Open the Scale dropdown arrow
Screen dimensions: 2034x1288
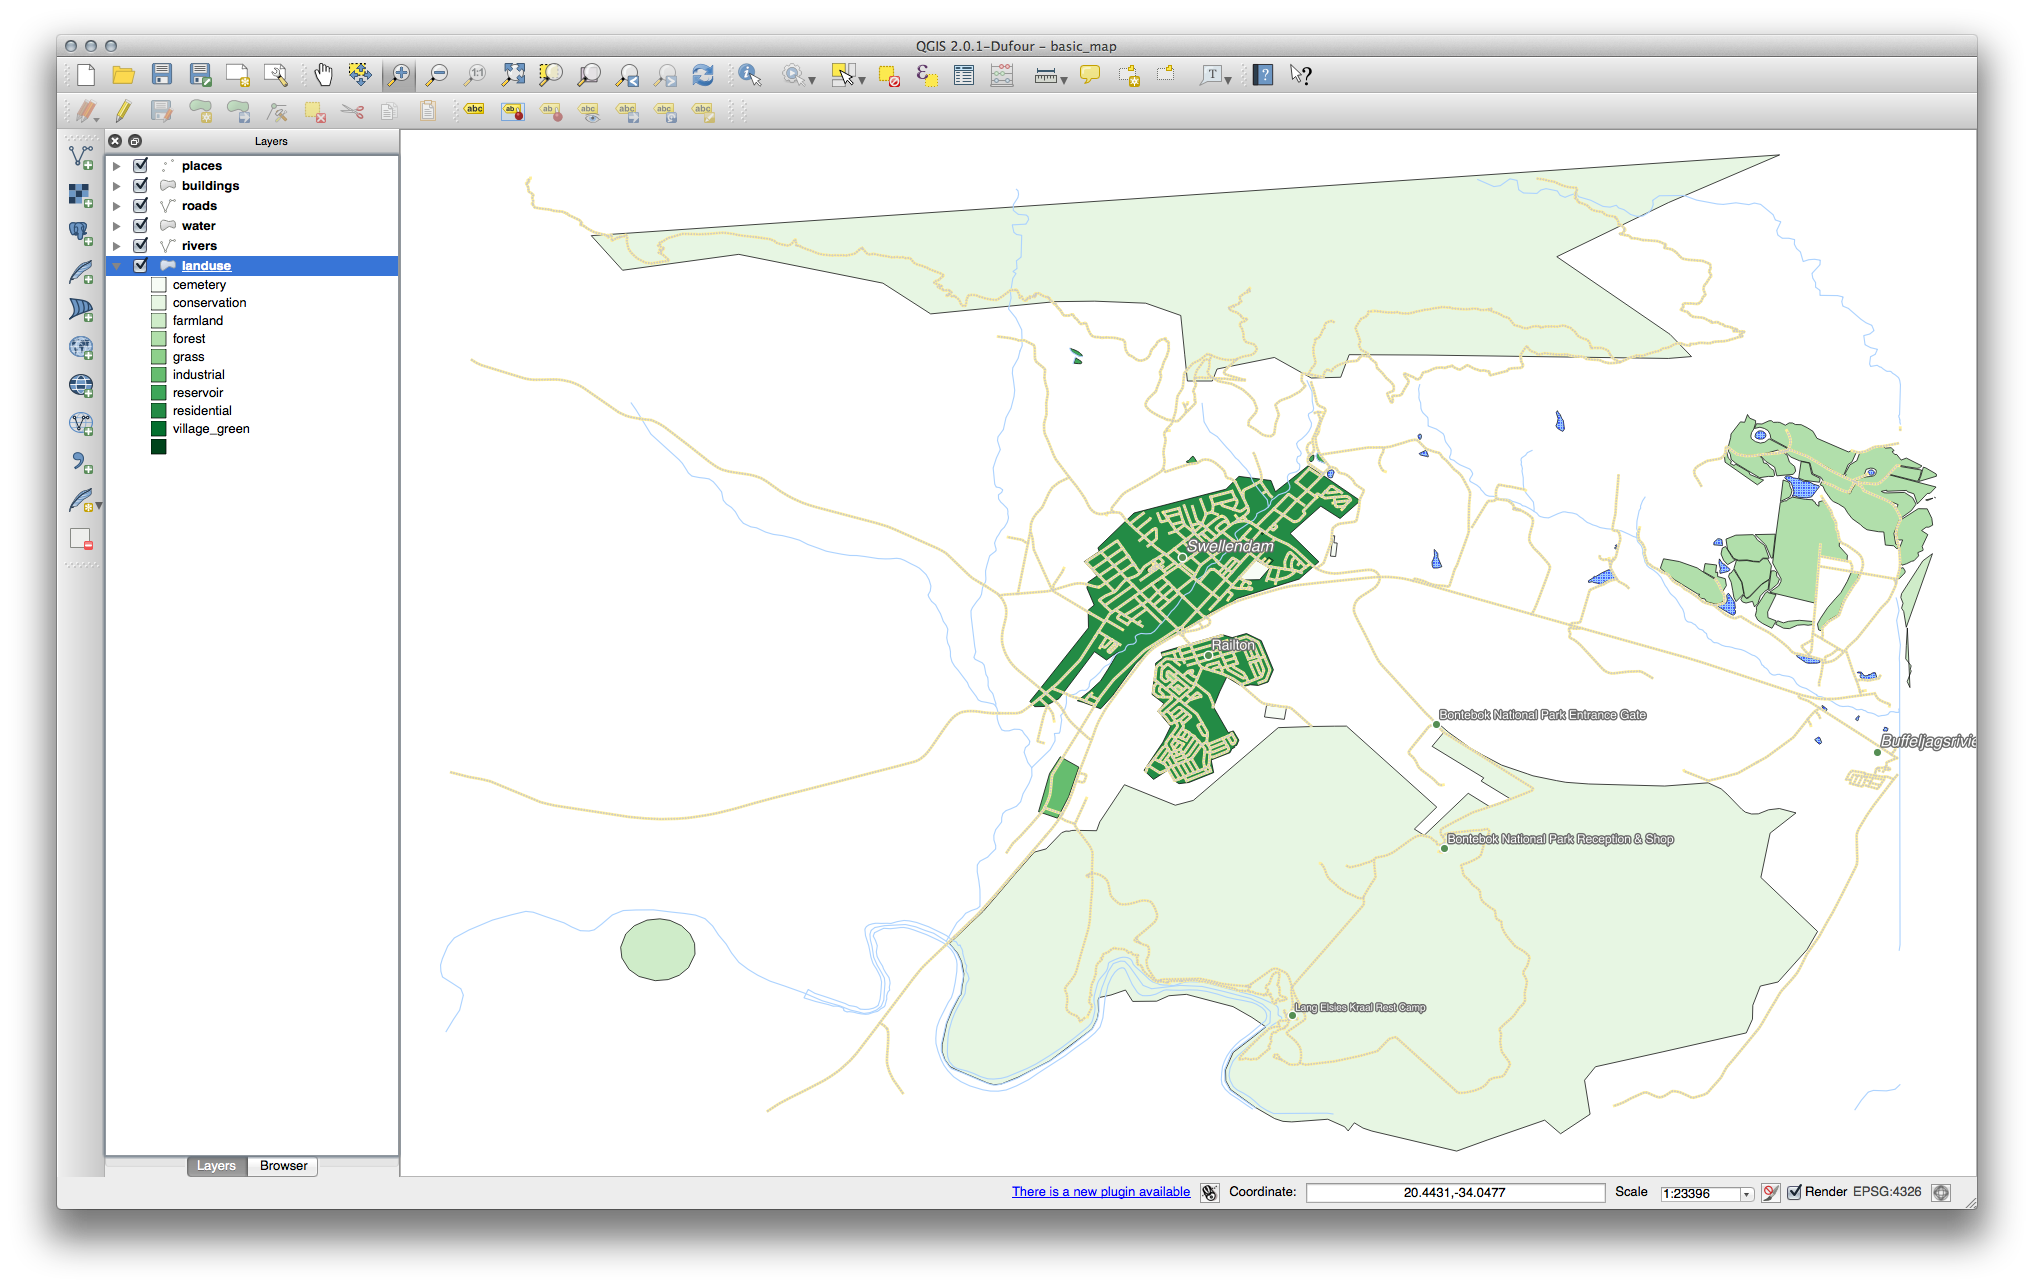pyautogui.click(x=1746, y=1194)
